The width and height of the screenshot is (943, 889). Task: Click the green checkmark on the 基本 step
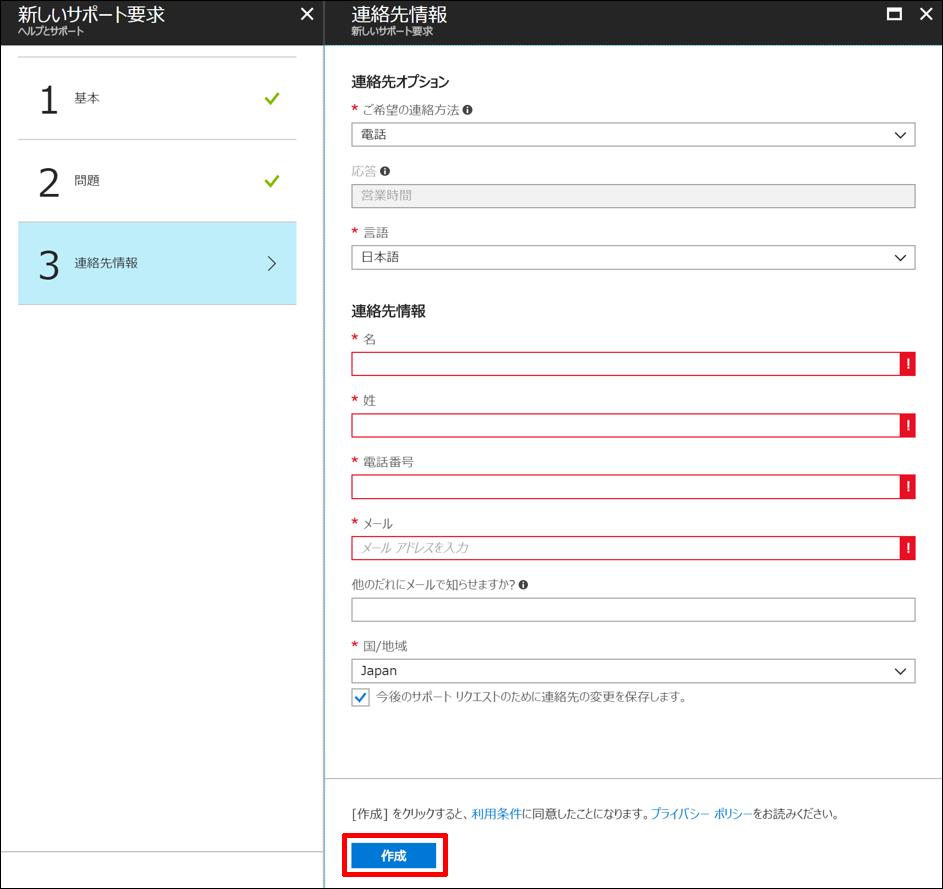click(x=271, y=99)
